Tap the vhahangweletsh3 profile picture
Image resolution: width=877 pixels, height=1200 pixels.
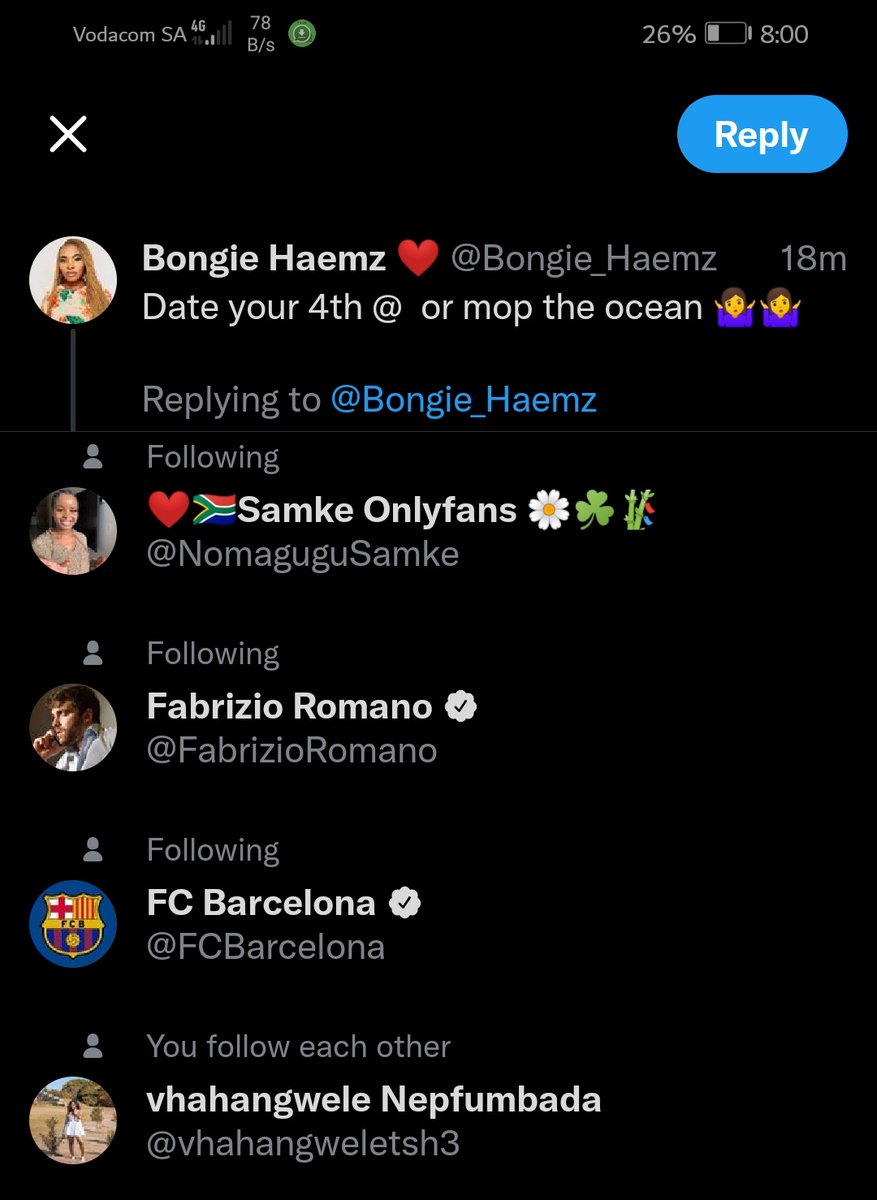73,1120
